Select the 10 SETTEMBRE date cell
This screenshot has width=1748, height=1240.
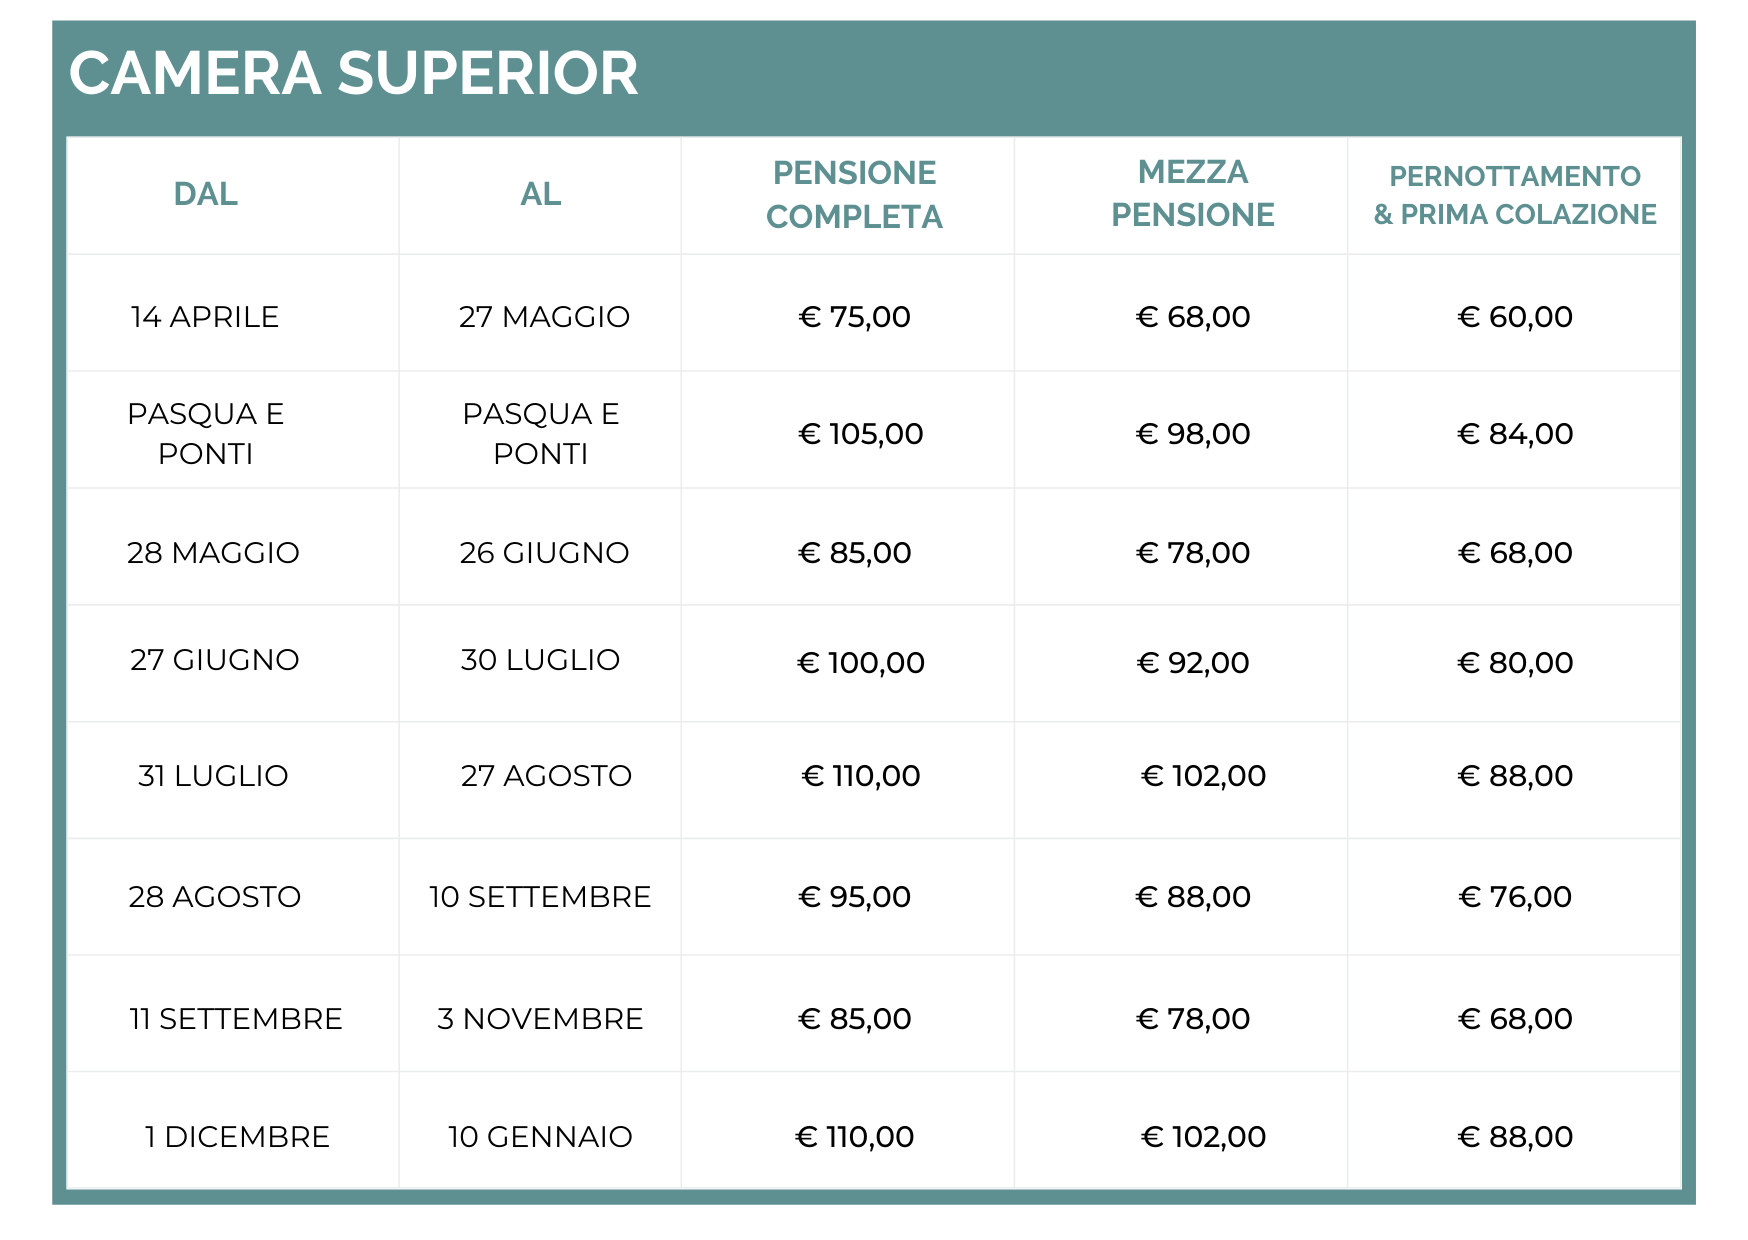pyautogui.click(x=540, y=897)
